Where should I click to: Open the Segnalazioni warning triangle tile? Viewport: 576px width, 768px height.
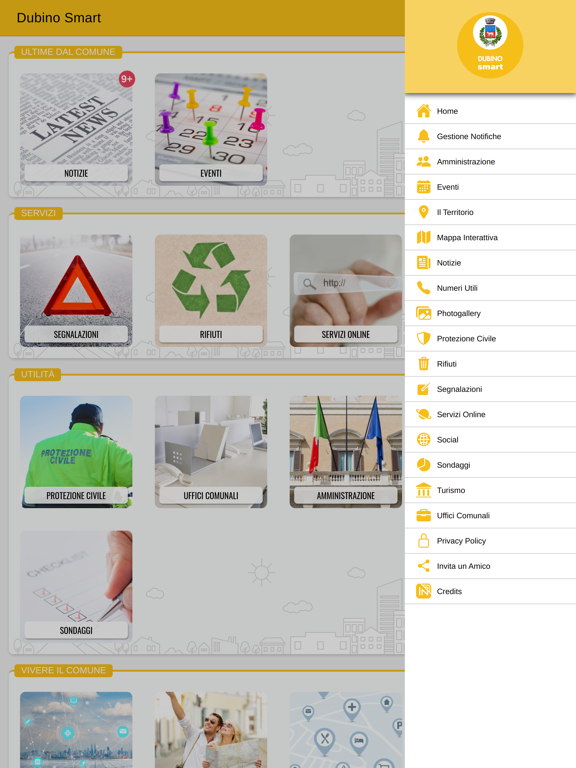76,291
